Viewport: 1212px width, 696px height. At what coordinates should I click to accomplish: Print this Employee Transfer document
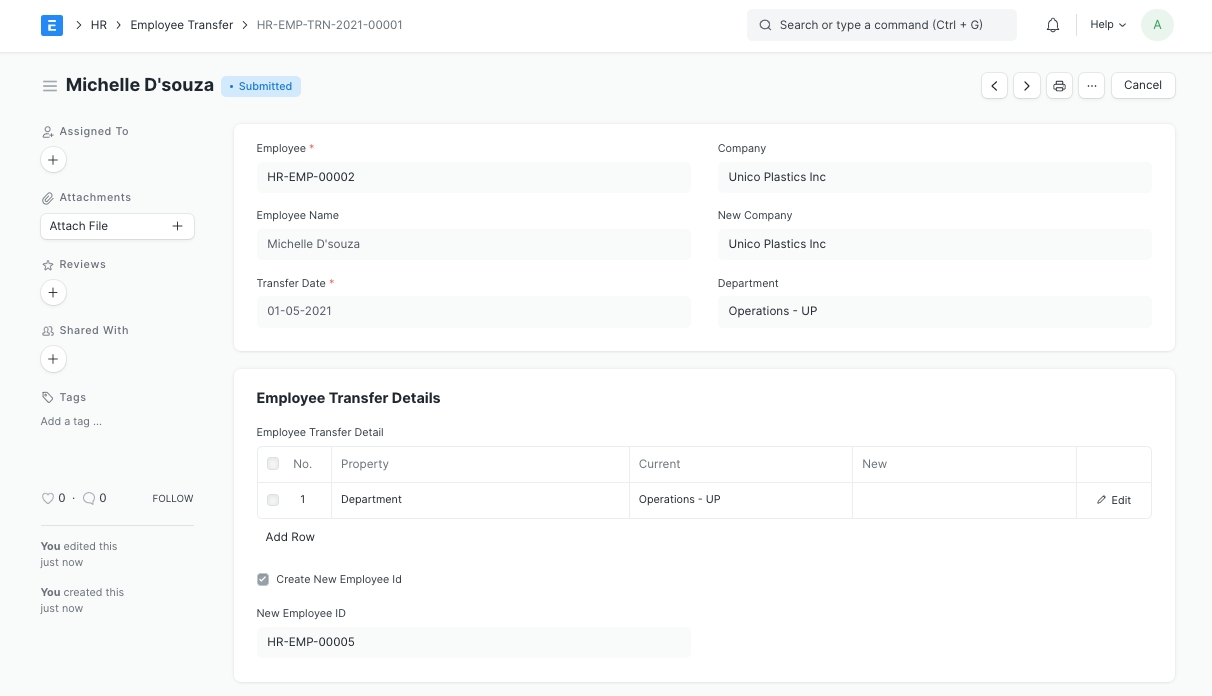point(1059,86)
